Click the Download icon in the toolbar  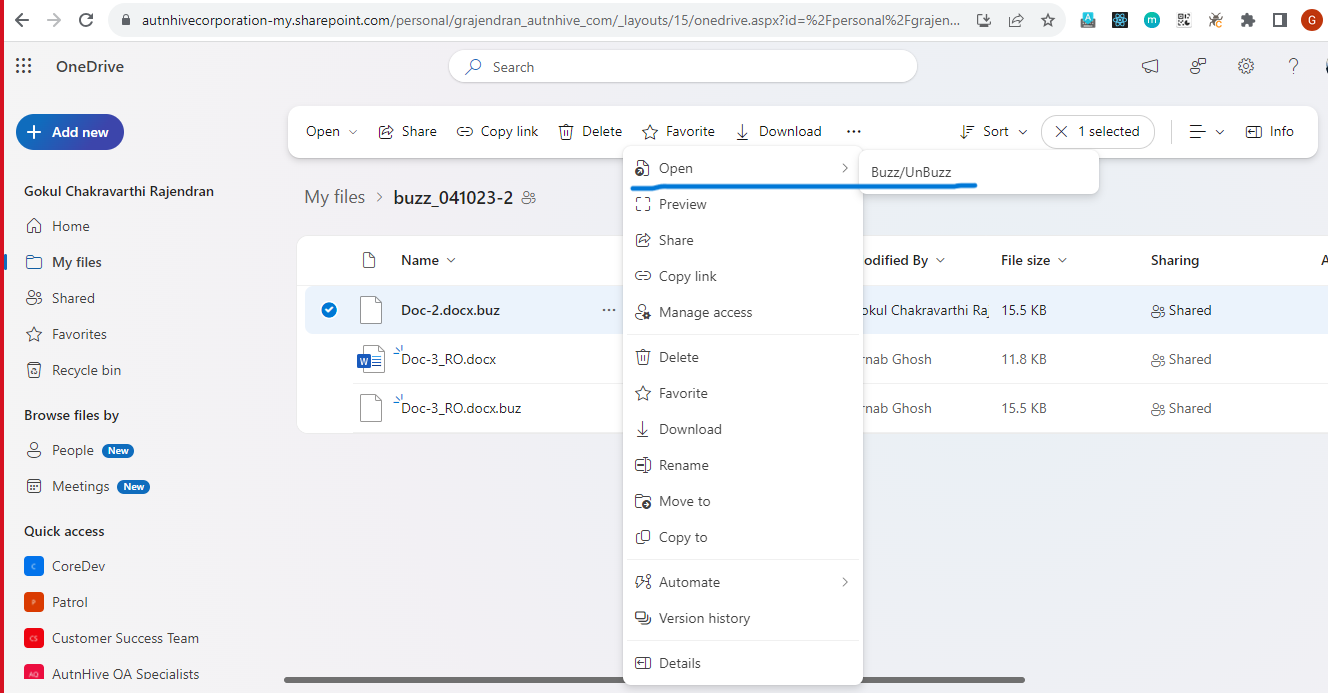tap(742, 131)
